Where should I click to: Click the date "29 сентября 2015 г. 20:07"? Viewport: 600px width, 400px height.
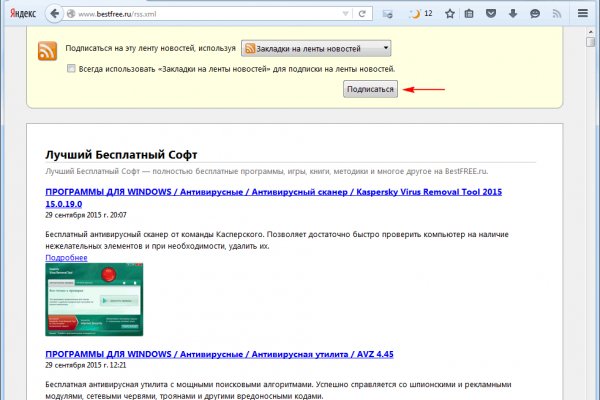coord(86,215)
